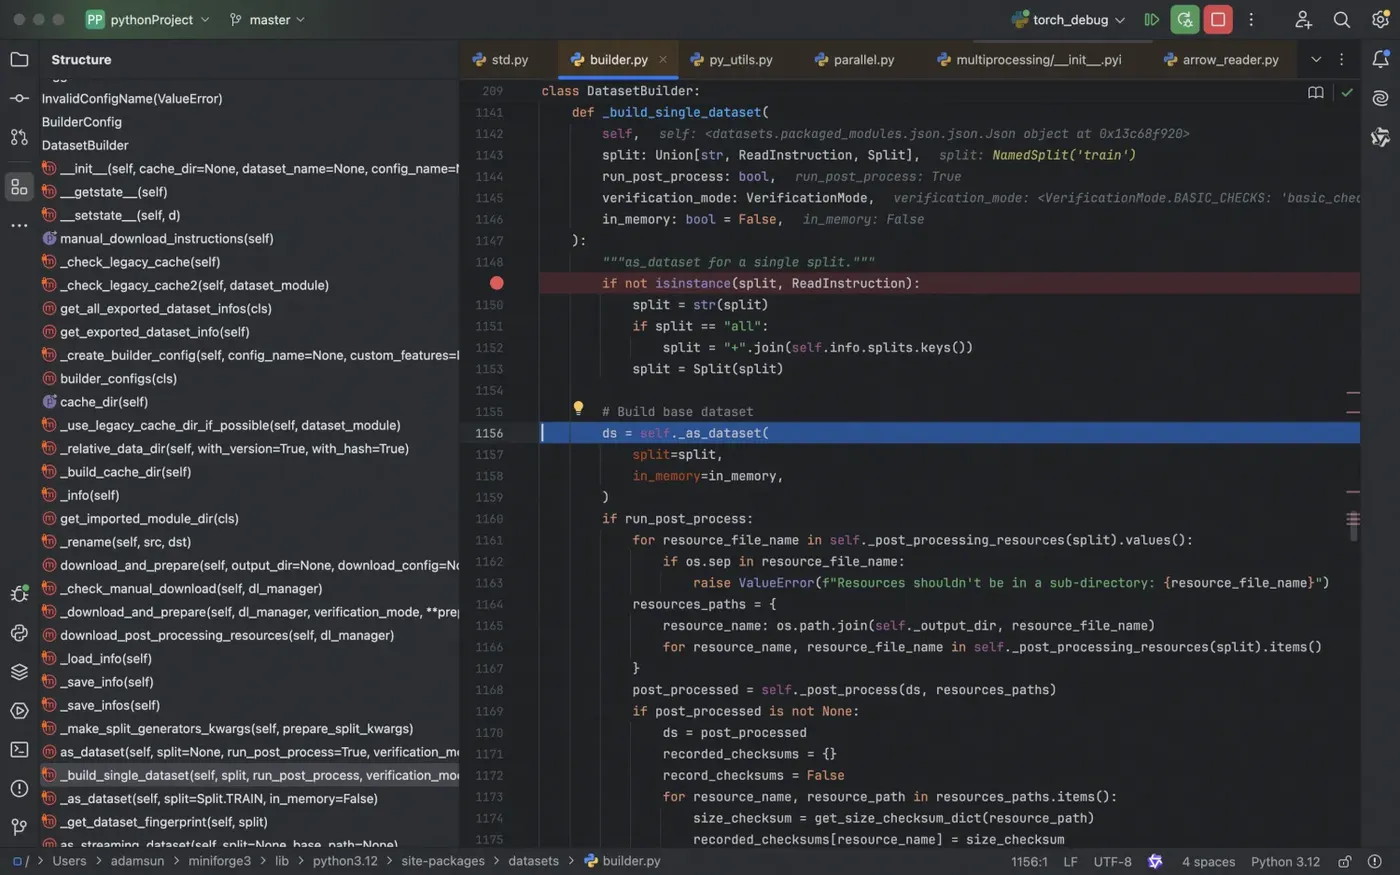Viewport: 1400px width, 875px height.
Task: Switch to the py_utils.py tab
Action: [x=732, y=60]
